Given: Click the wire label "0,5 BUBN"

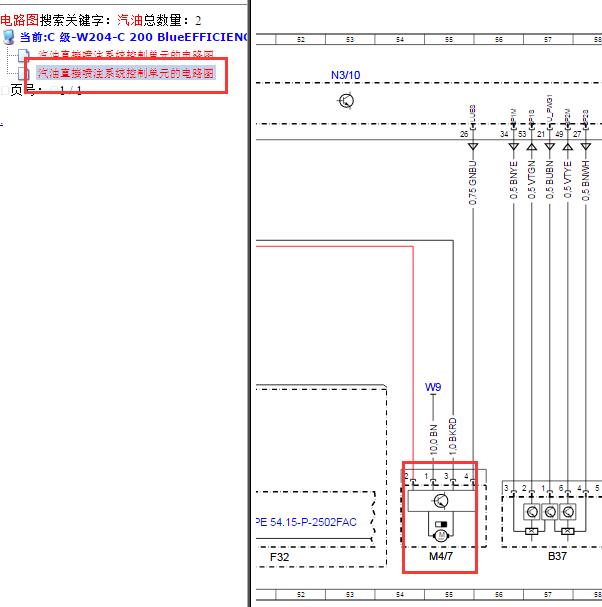Looking at the screenshot, I should click(x=550, y=180).
